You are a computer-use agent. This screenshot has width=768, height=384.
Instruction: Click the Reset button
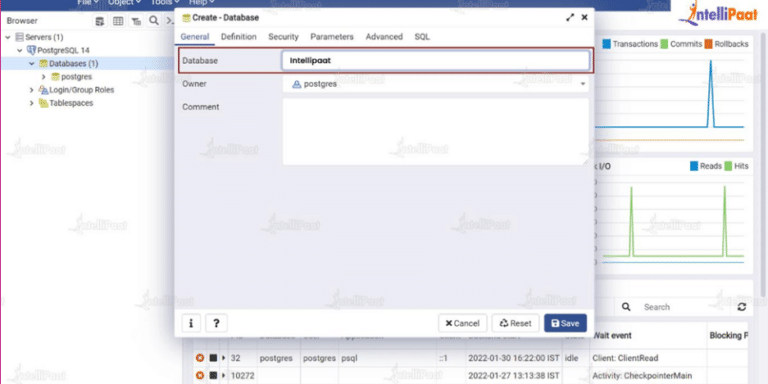click(515, 323)
